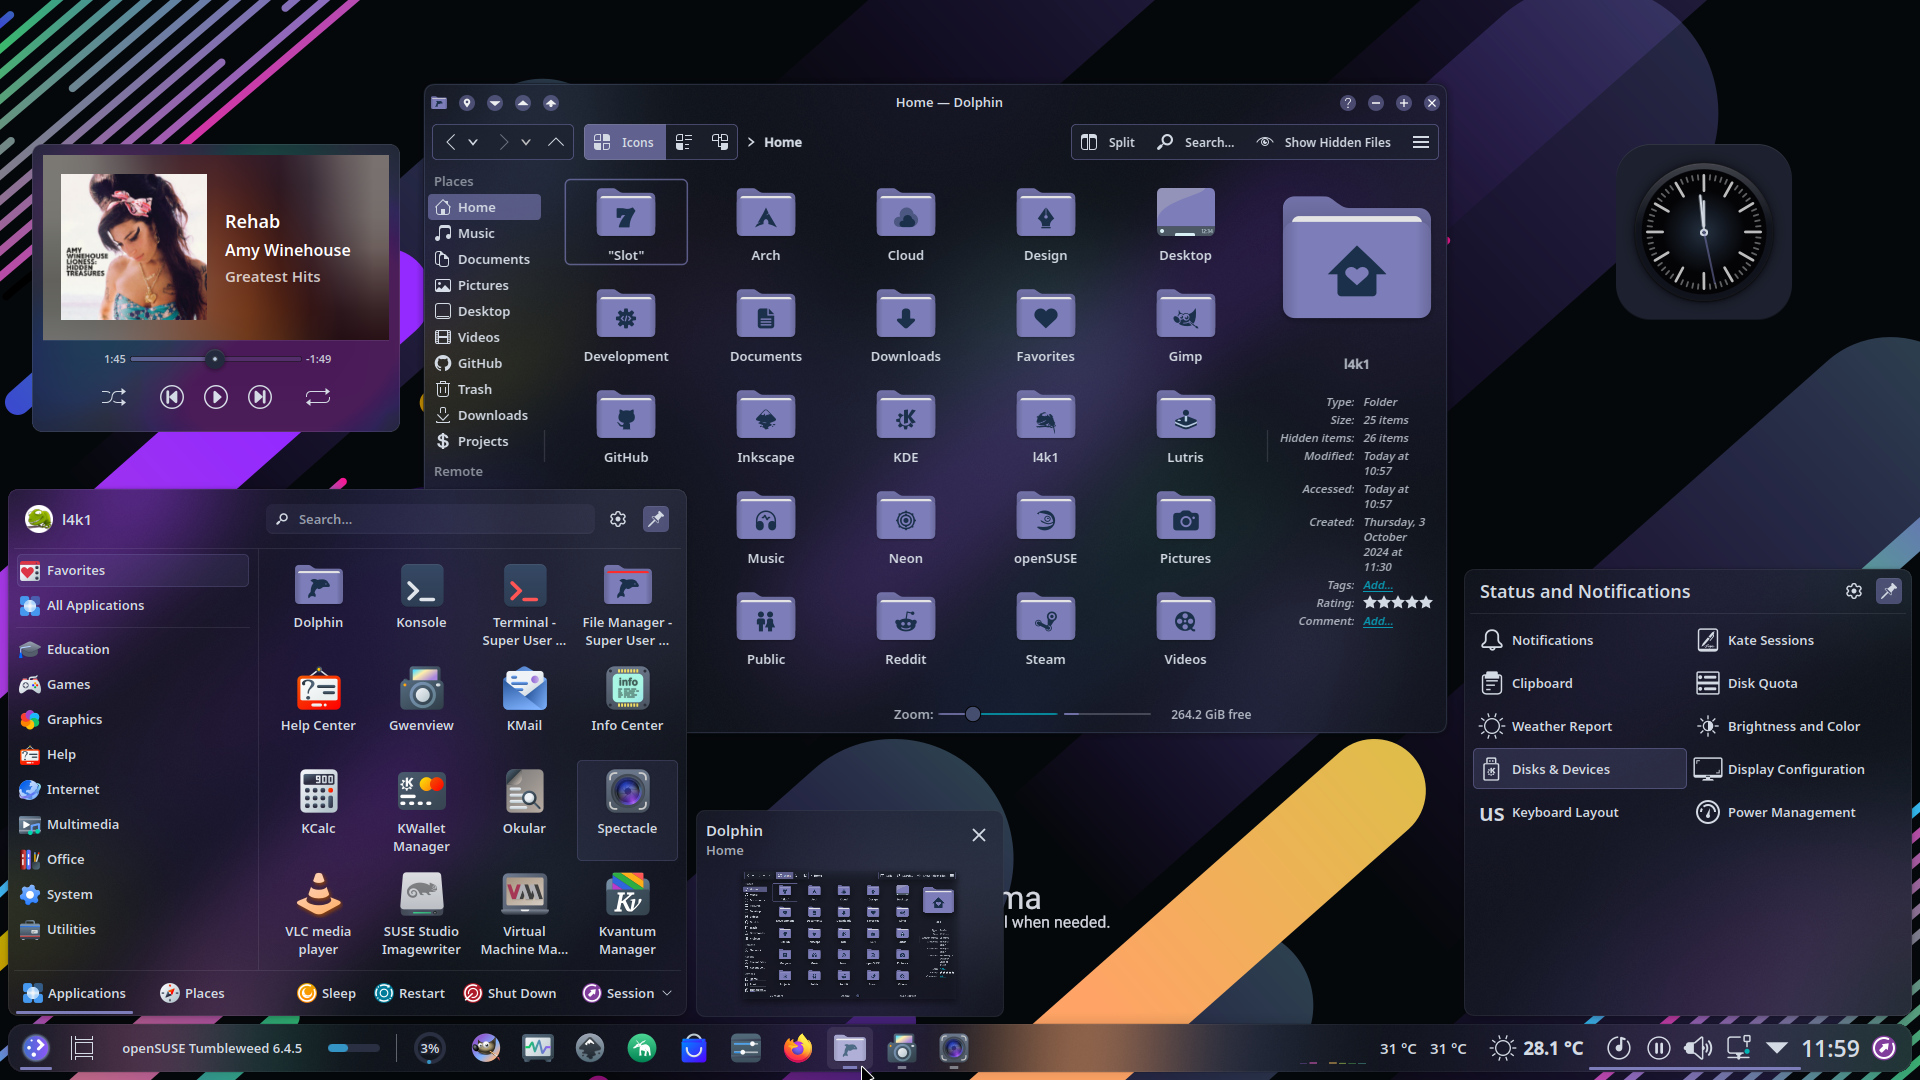Toggle shuffle in the music player
1920x1080 pixels.
114,397
